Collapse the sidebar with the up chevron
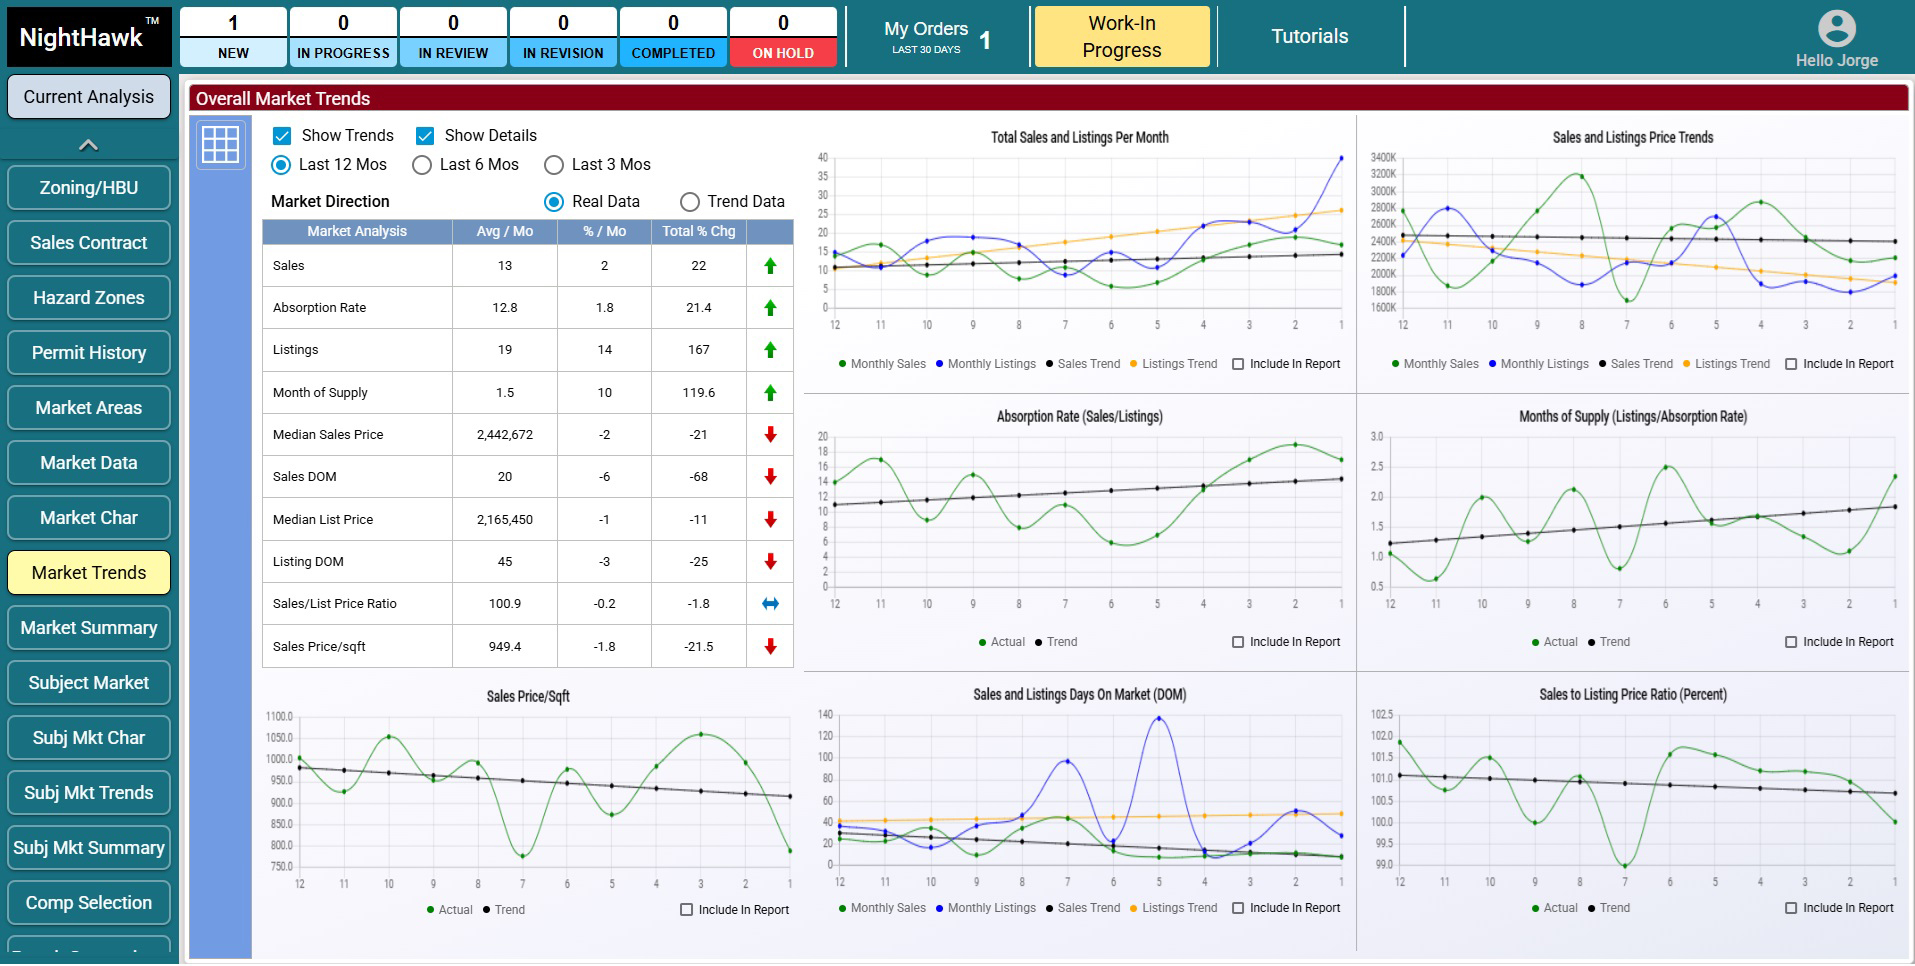Image resolution: width=1915 pixels, height=966 pixels. click(x=88, y=145)
